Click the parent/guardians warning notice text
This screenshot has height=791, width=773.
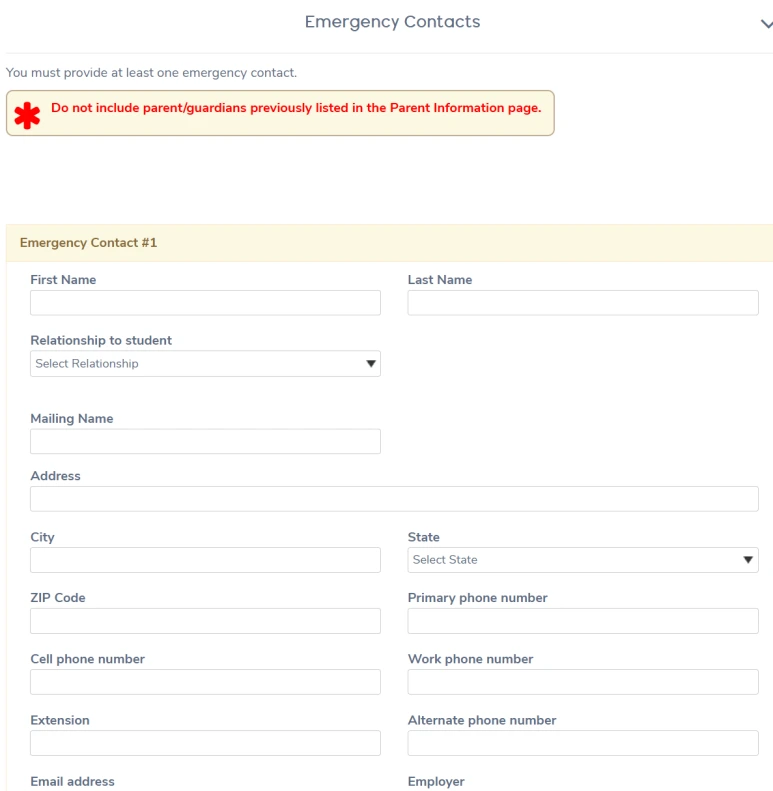click(x=296, y=108)
